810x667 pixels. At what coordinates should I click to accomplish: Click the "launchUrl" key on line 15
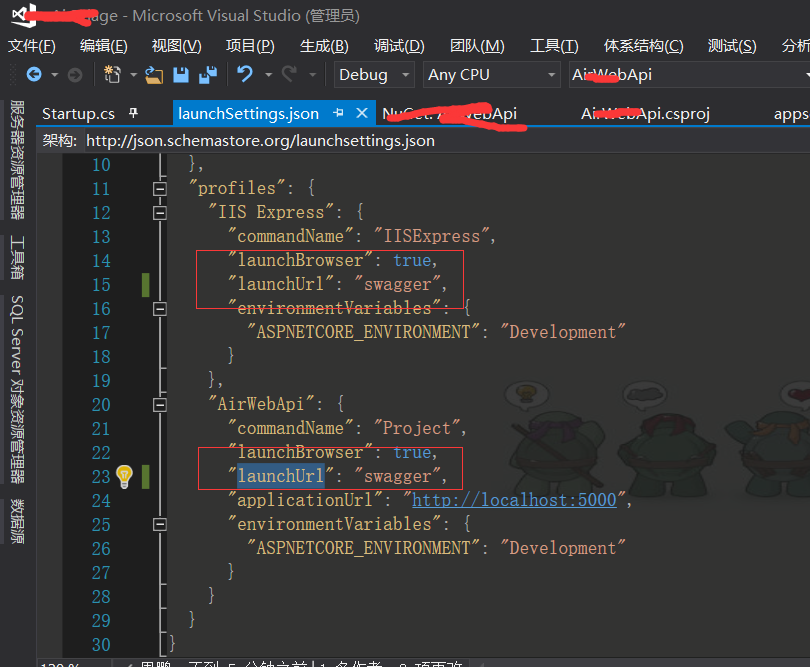(281, 284)
